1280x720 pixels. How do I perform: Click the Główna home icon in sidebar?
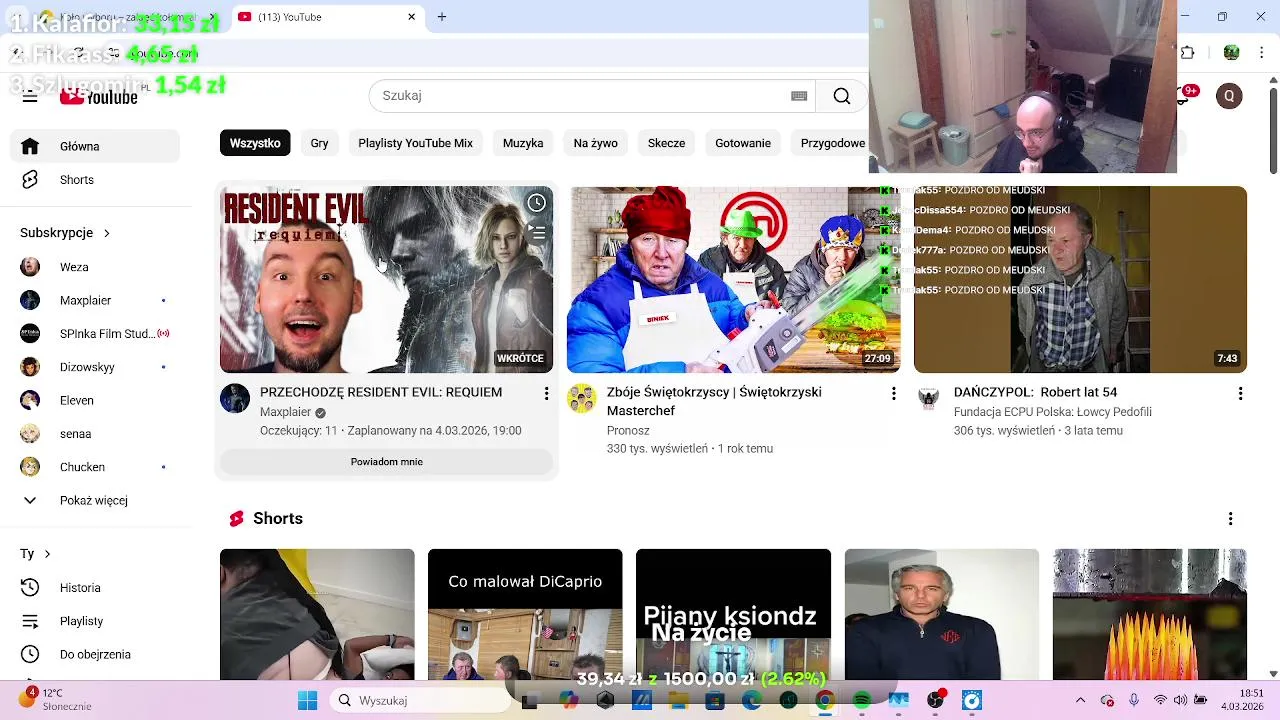click(x=30, y=146)
